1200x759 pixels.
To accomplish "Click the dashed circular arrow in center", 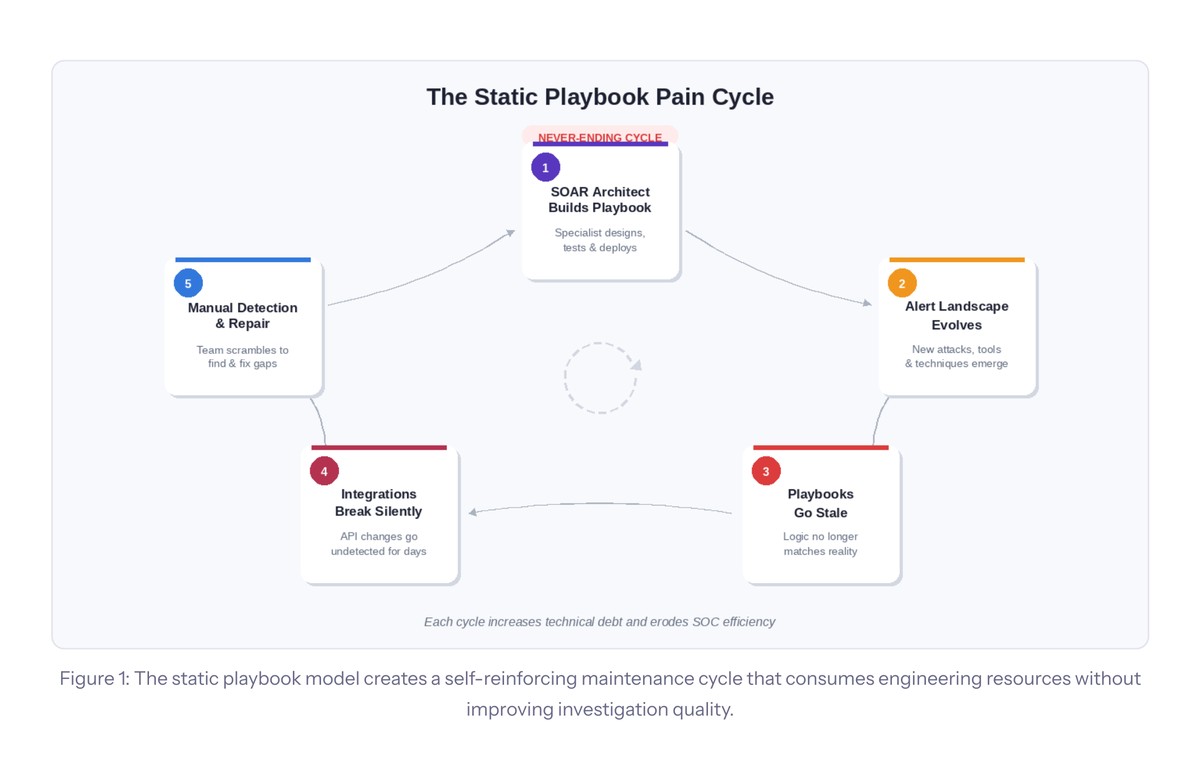I will (600, 378).
